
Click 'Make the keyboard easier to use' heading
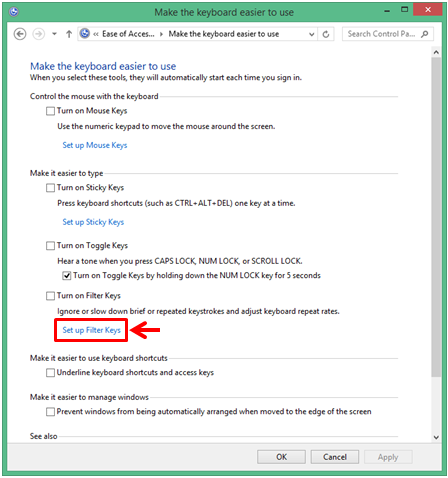click(x=103, y=66)
